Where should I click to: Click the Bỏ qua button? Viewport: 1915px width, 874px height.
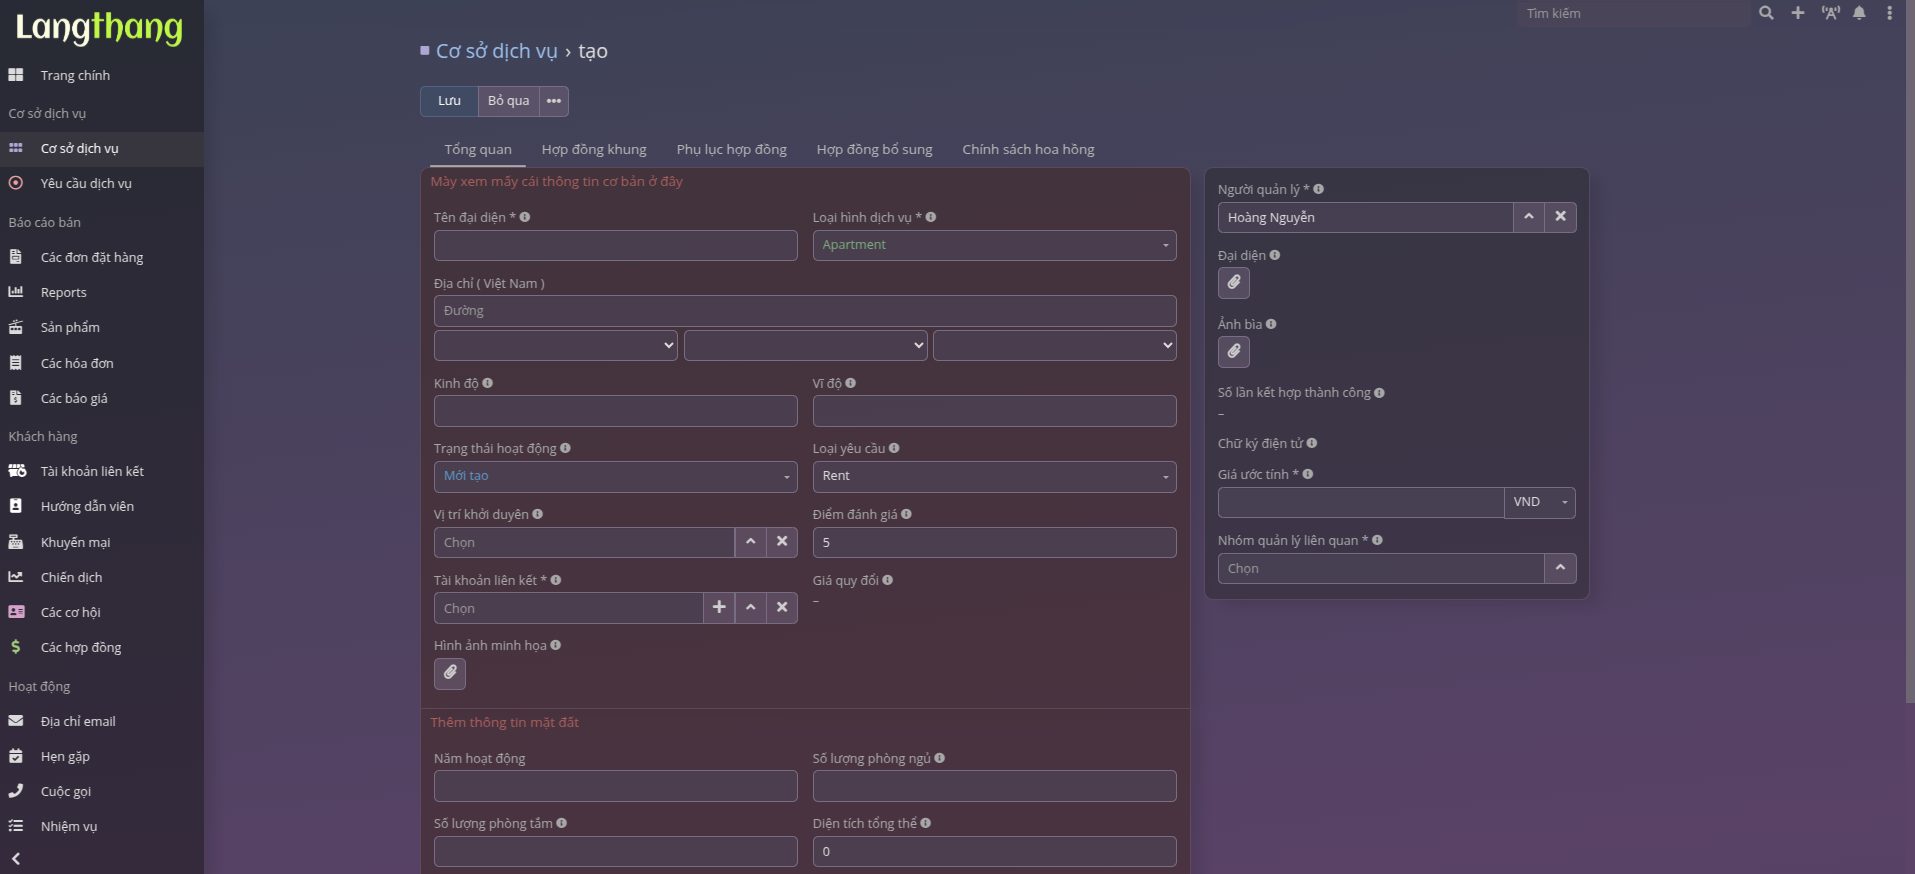click(x=508, y=101)
